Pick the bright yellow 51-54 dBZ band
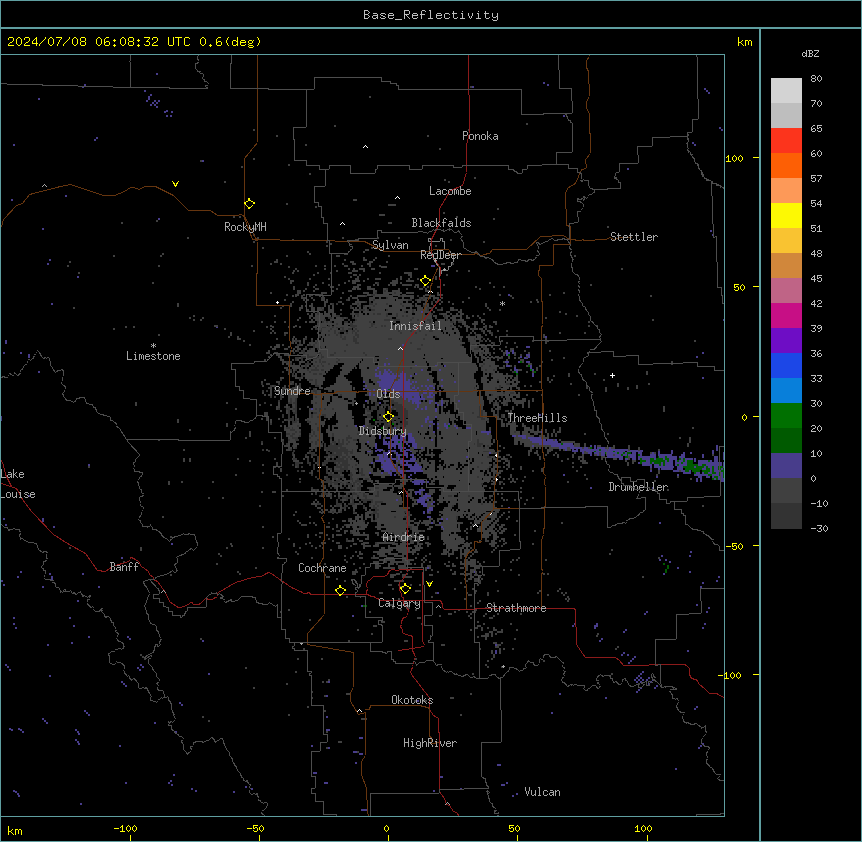 786,215
